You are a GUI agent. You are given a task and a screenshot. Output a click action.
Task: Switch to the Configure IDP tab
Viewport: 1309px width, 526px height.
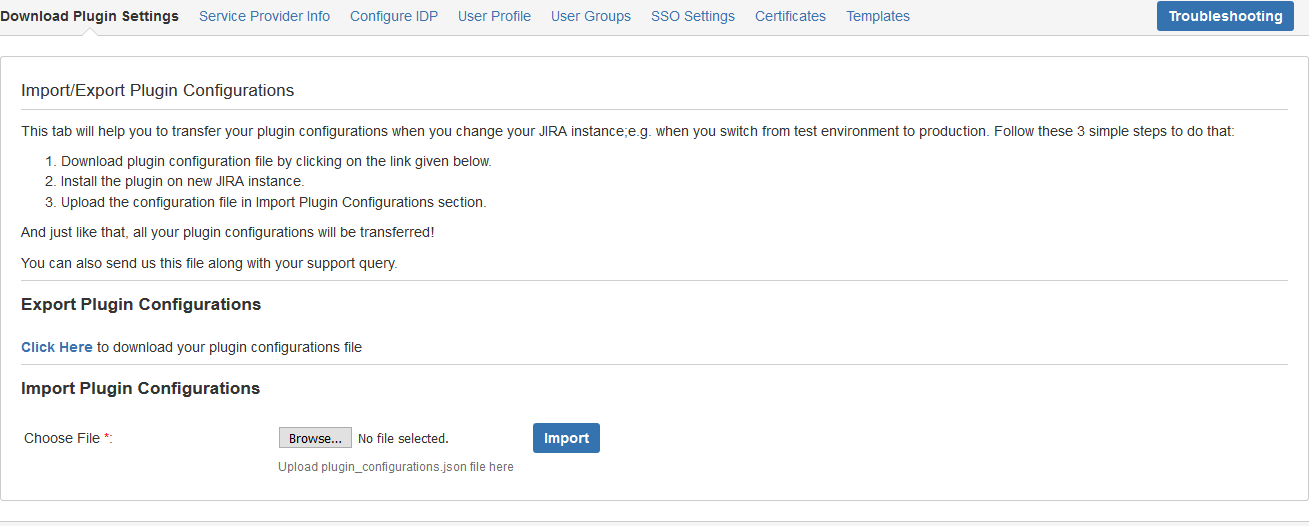tap(394, 16)
